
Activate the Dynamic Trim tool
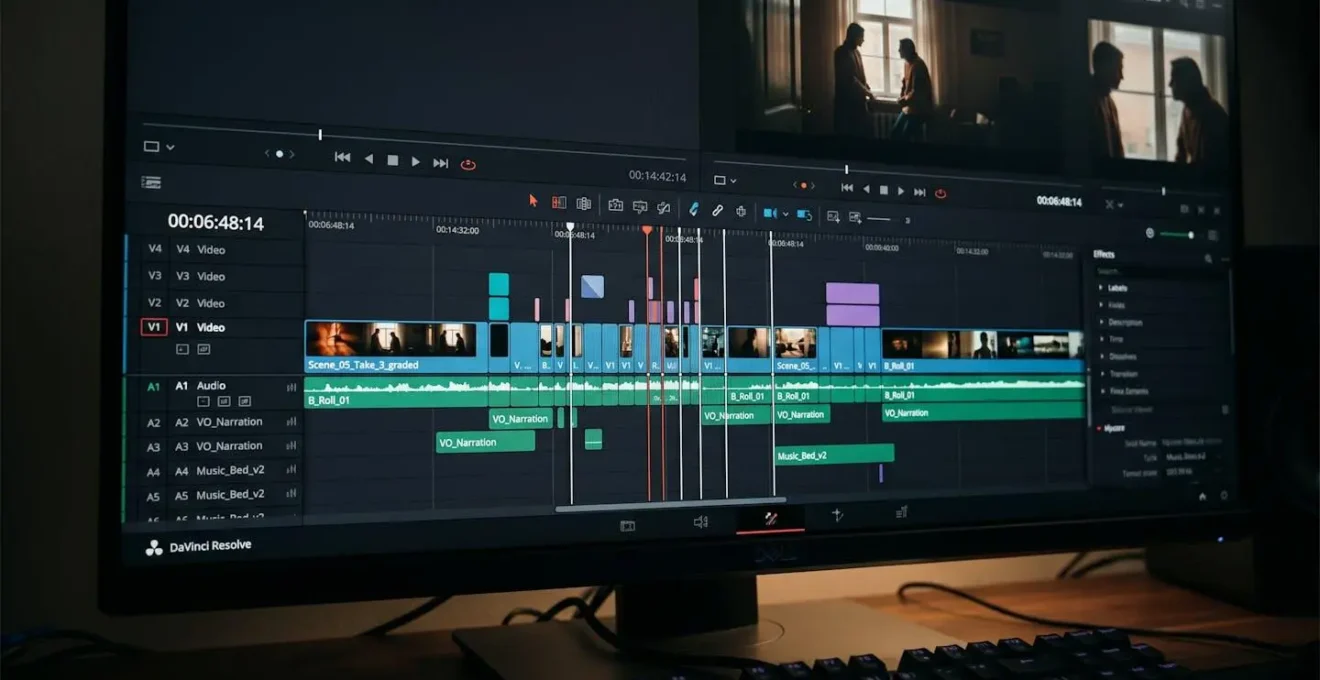584,204
